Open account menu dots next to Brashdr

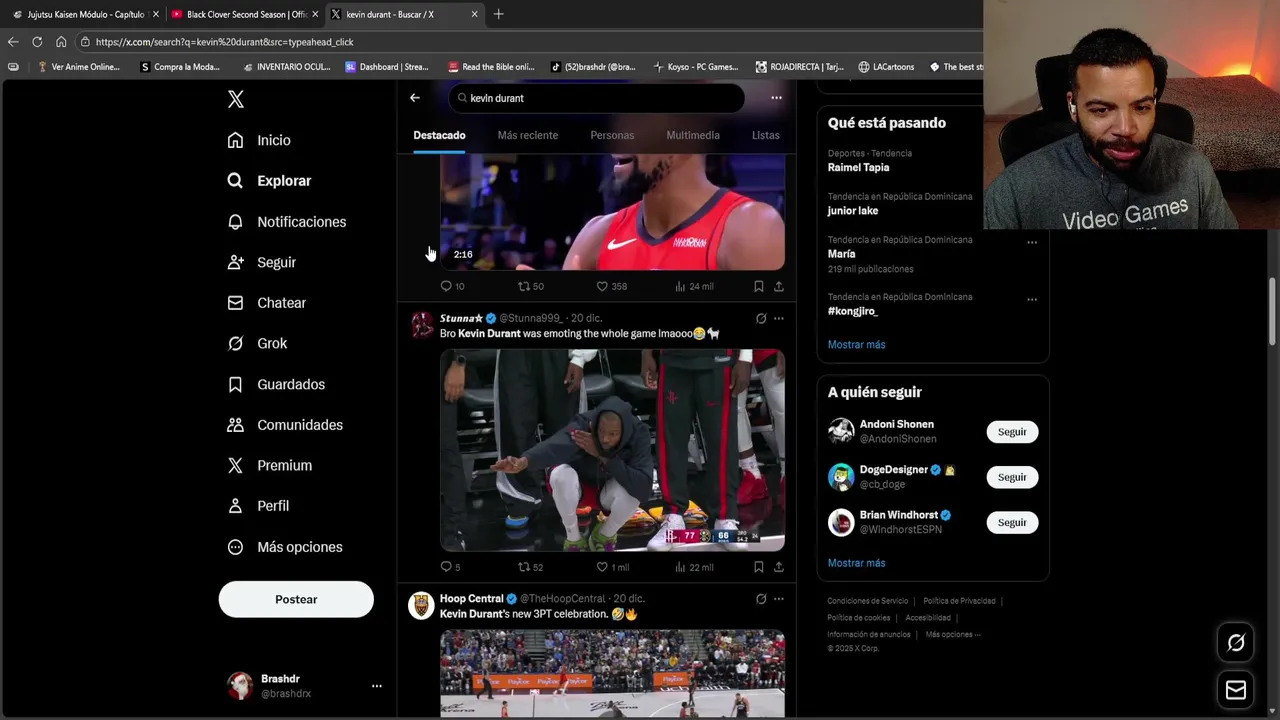[377, 686]
